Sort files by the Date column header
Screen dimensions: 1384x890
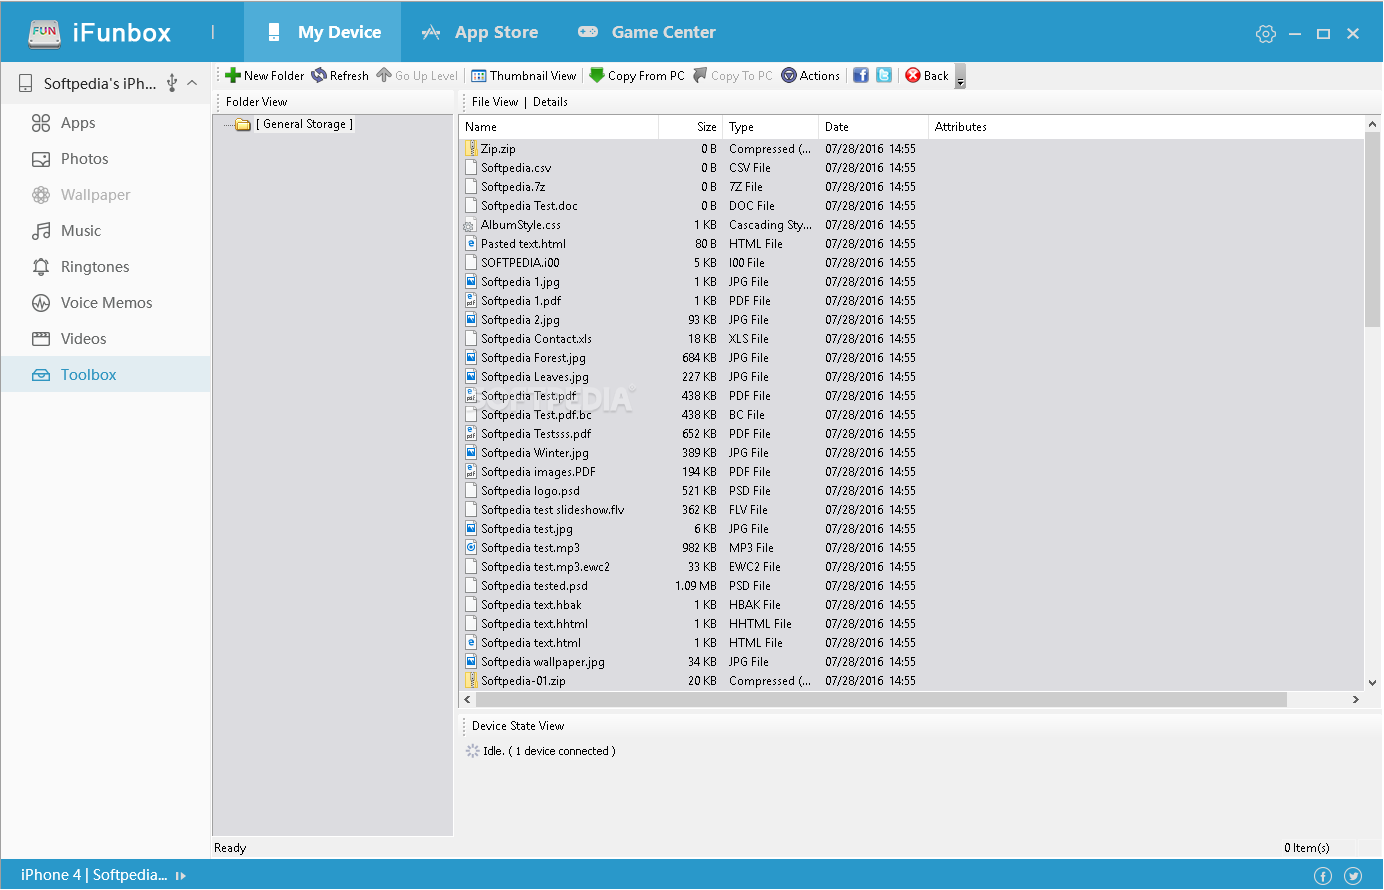(x=873, y=127)
